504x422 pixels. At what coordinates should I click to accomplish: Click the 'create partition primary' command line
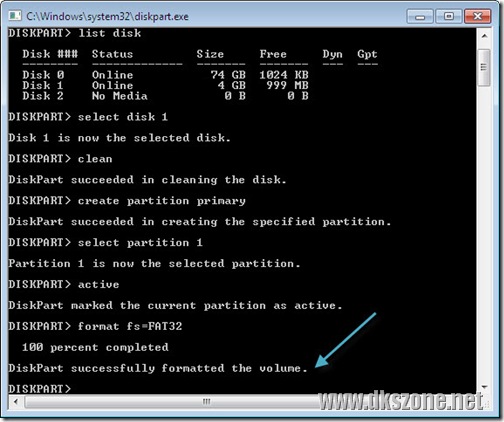point(127,201)
